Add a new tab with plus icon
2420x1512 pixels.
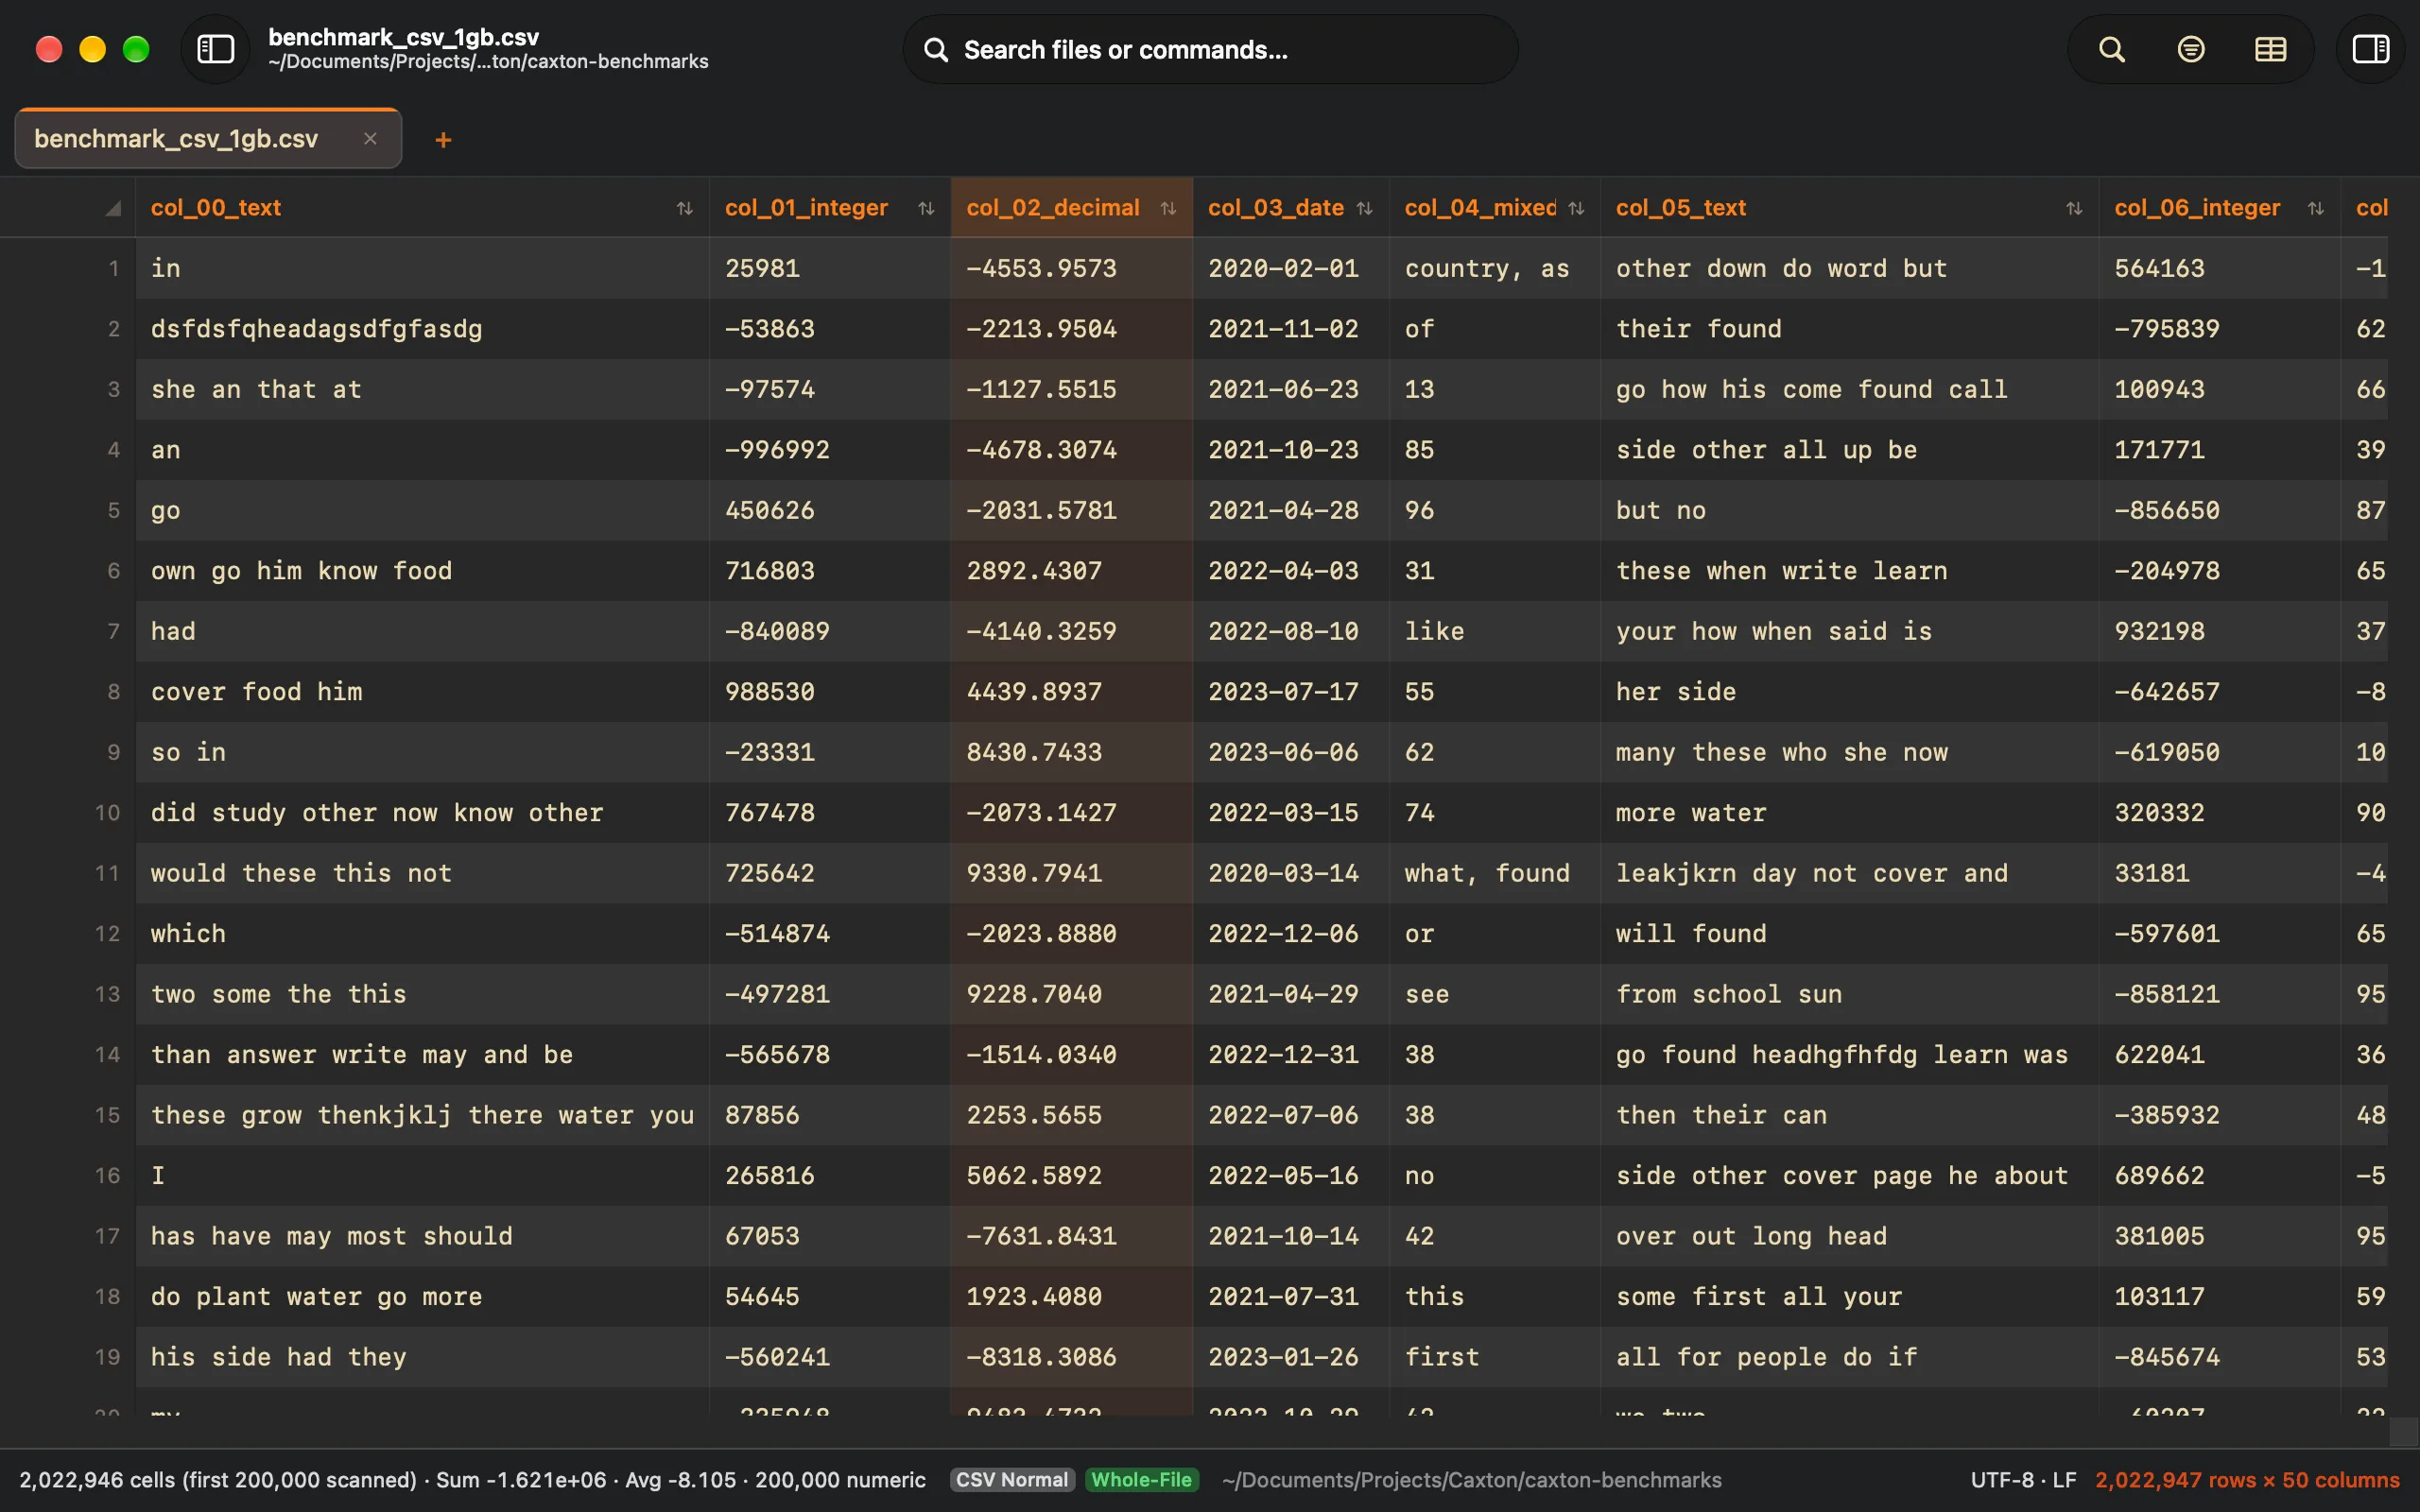(443, 140)
